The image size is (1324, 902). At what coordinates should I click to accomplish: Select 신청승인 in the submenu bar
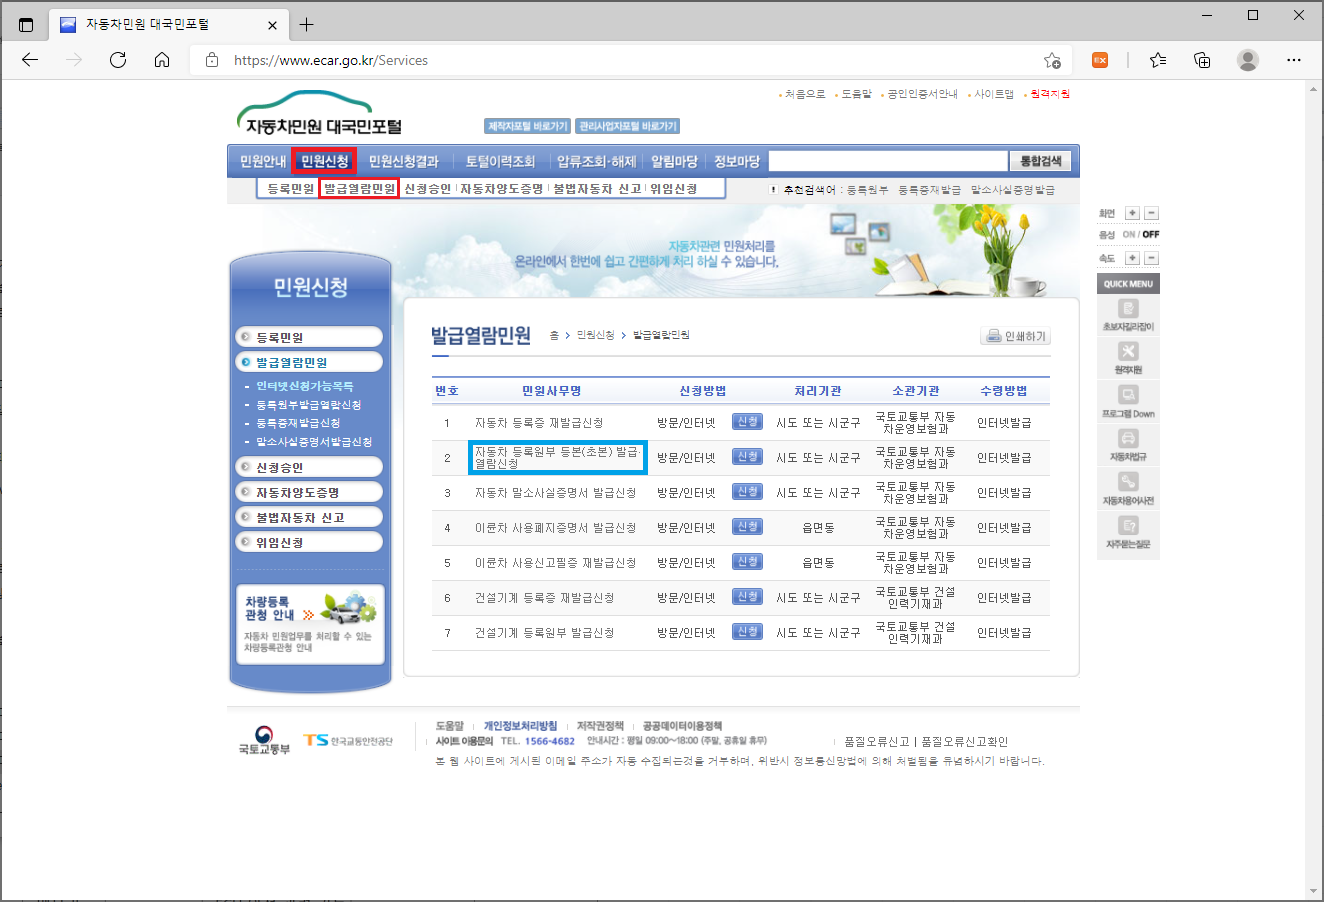point(428,188)
